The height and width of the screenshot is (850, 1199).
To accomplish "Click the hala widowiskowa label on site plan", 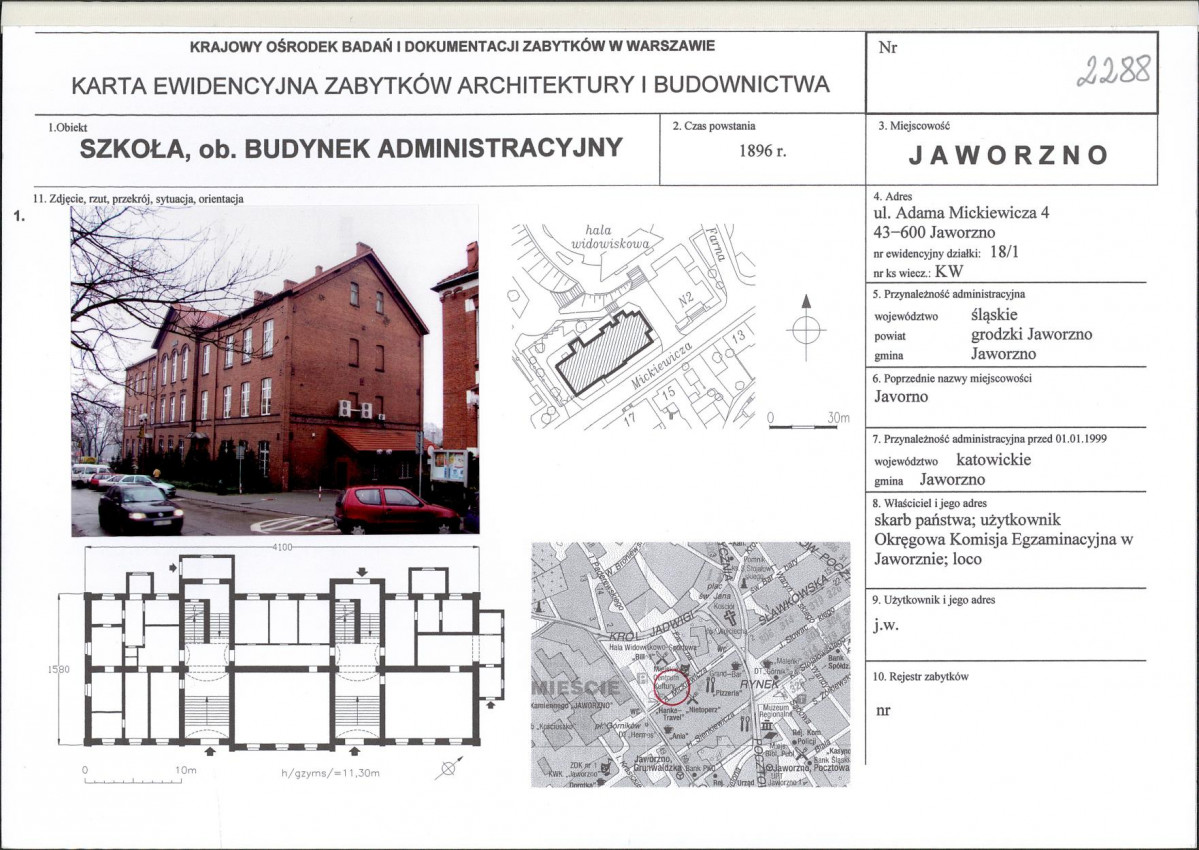I will click(x=611, y=237).
